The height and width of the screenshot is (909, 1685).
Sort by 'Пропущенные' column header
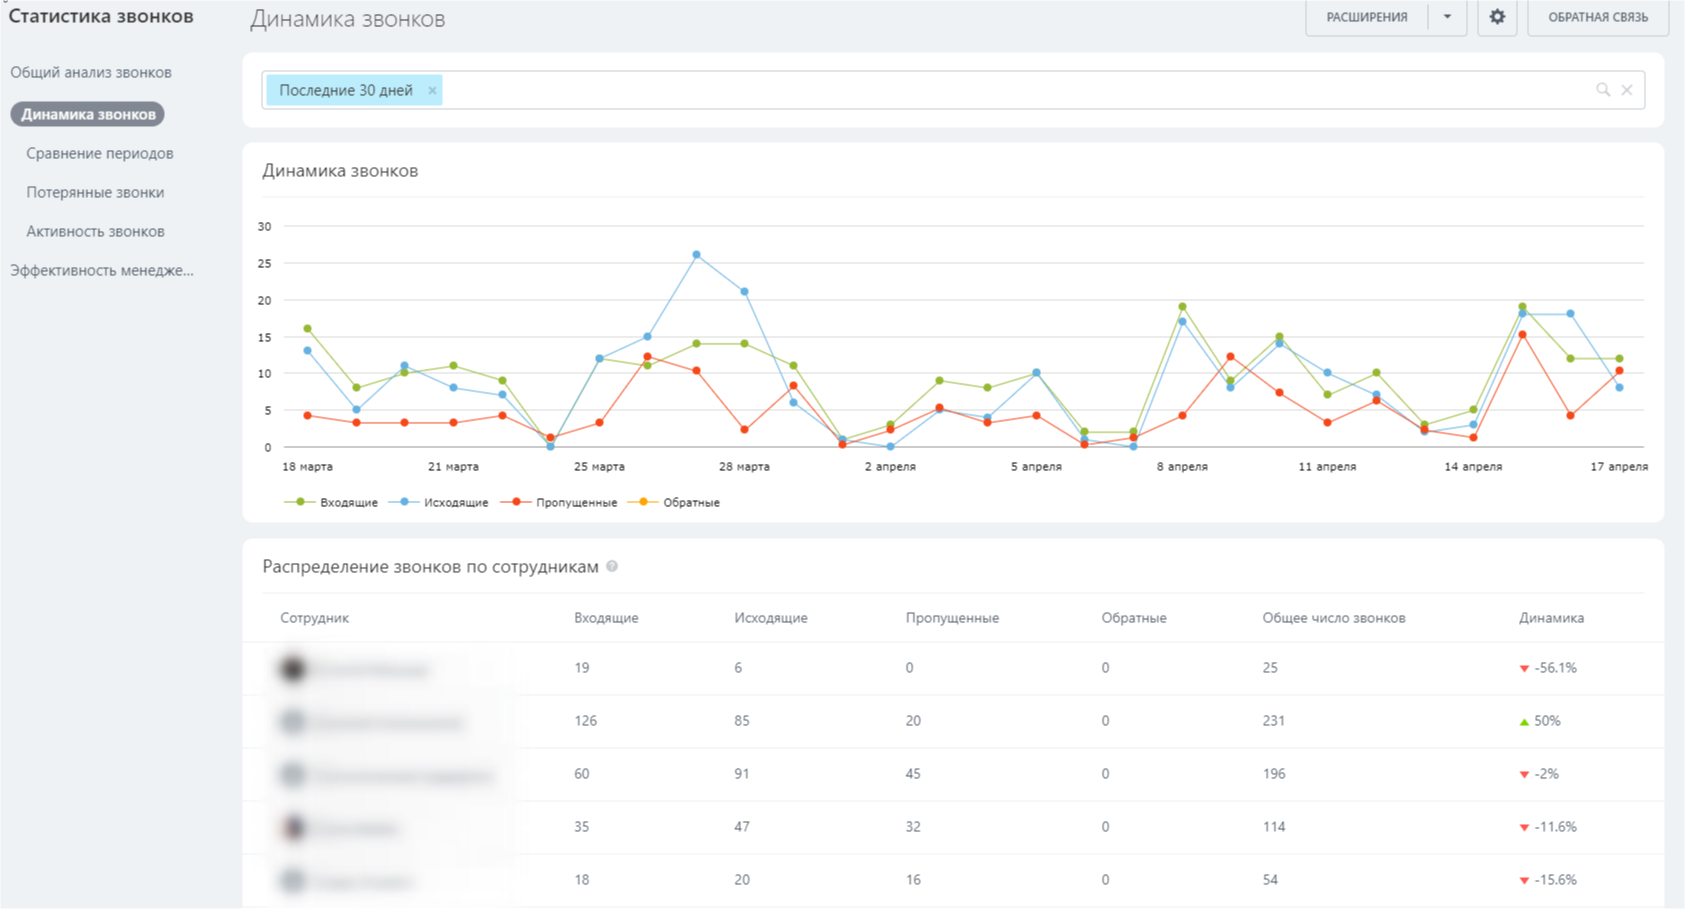pyautogui.click(x=952, y=618)
